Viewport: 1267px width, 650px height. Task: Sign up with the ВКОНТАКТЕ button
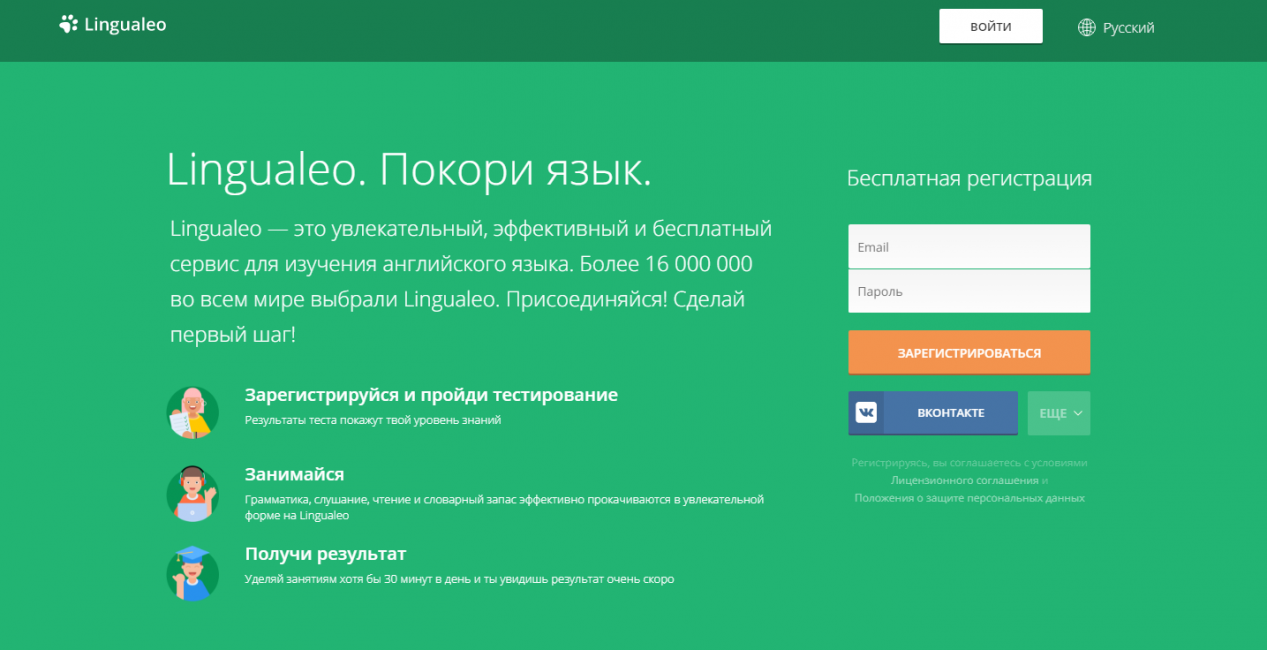pyautogui.click(x=933, y=413)
